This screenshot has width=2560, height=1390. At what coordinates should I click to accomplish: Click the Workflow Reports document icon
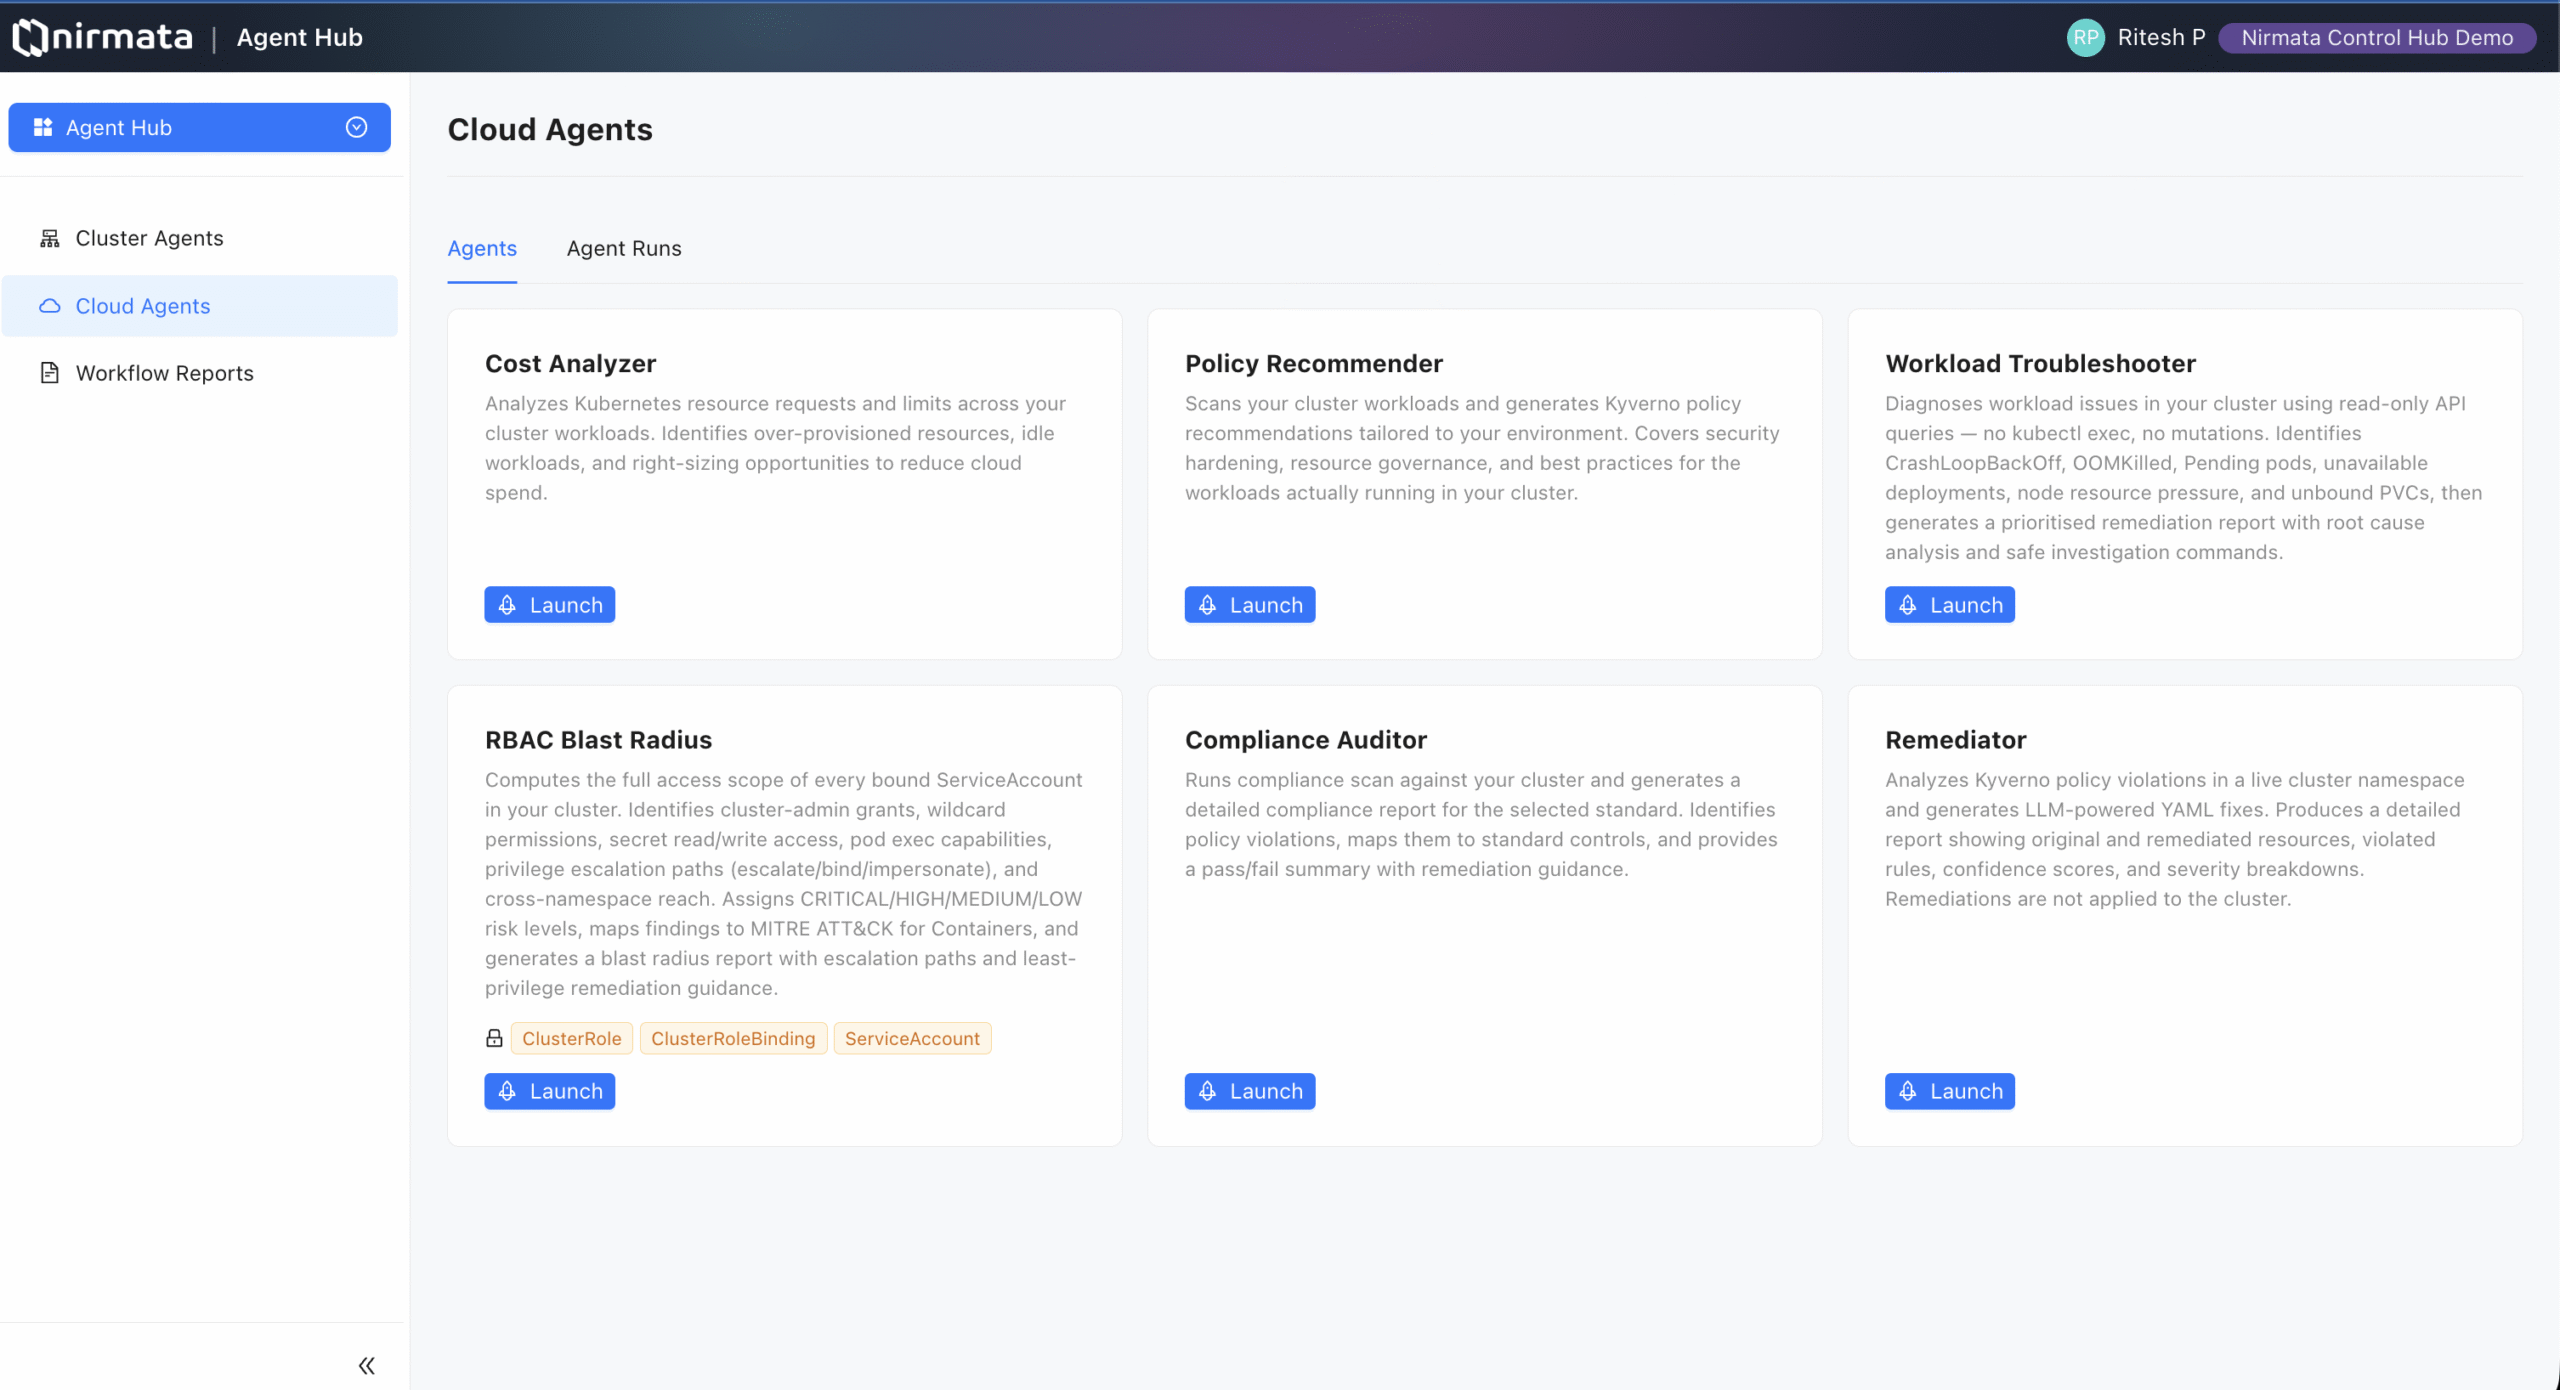point(49,373)
